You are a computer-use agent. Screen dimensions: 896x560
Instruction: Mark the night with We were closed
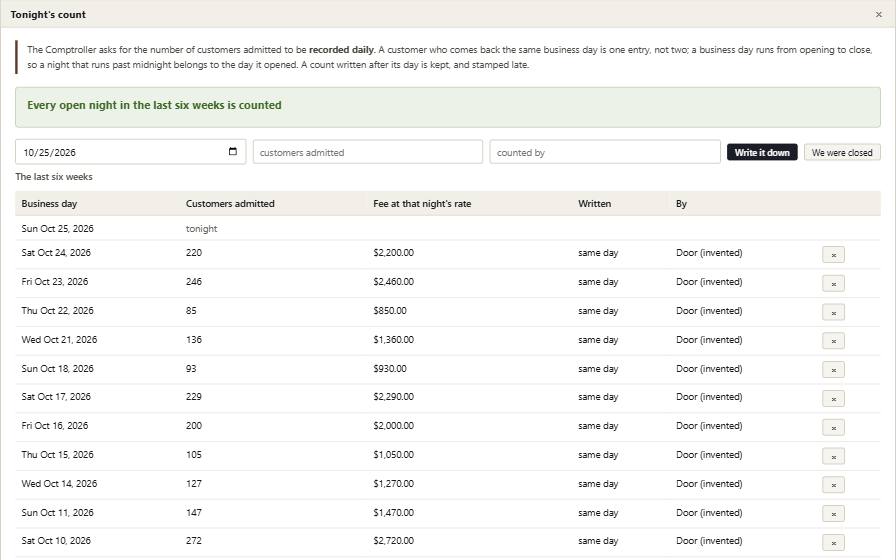[842, 152]
